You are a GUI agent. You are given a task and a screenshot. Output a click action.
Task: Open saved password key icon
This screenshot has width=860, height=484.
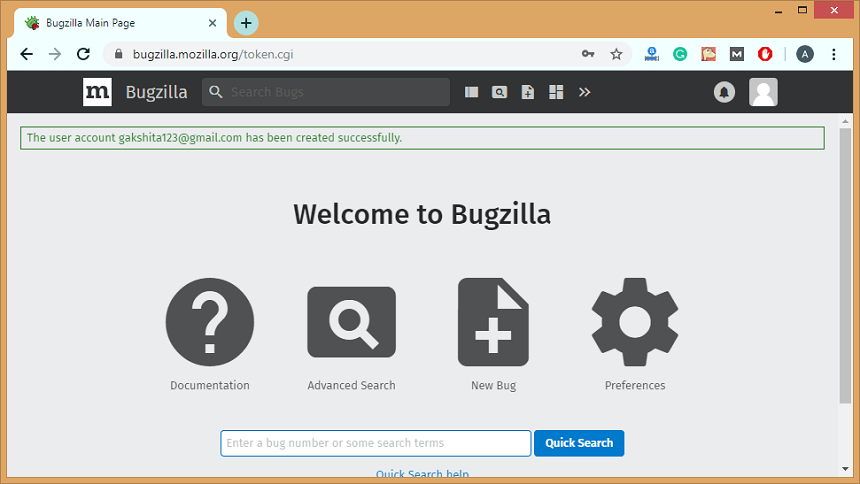coord(588,54)
